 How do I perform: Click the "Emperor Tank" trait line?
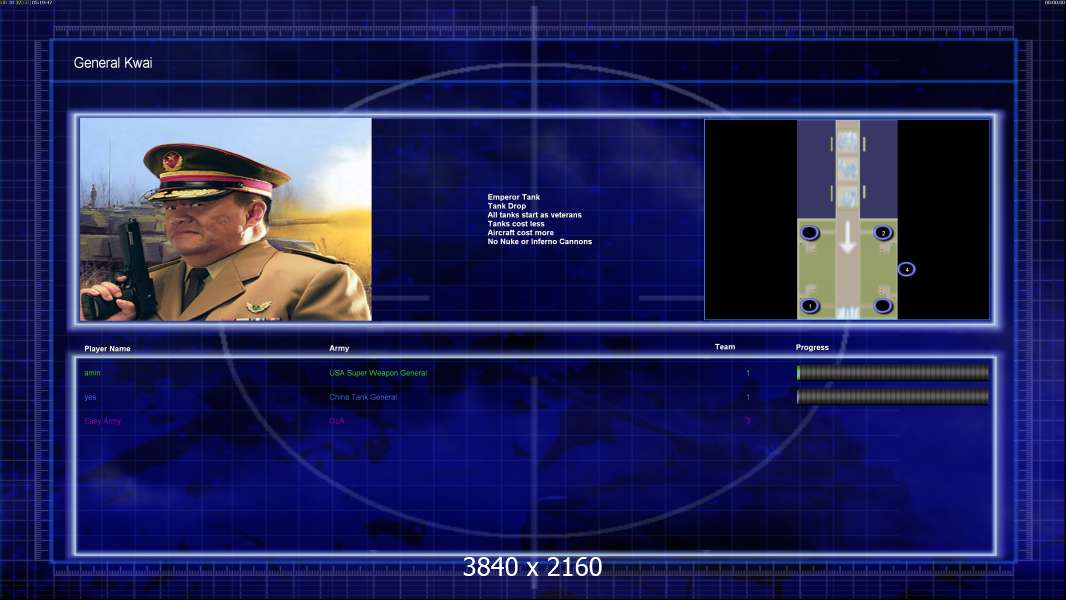click(x=513, y=197)
